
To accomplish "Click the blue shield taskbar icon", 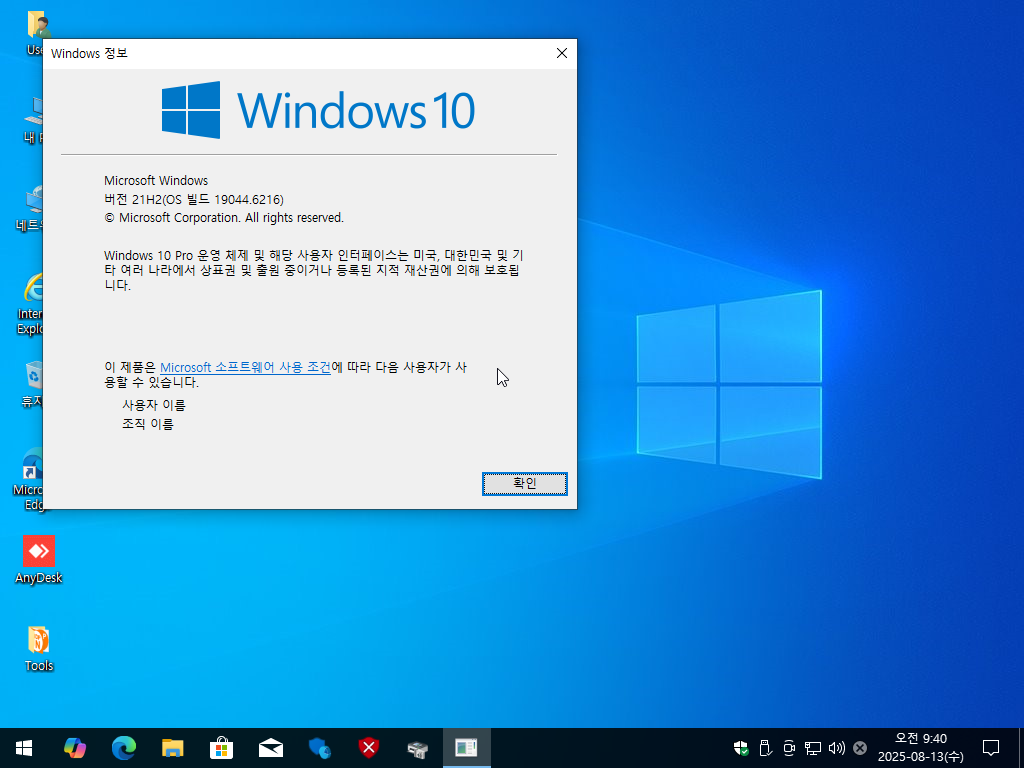I will click(x=319, y=748).
